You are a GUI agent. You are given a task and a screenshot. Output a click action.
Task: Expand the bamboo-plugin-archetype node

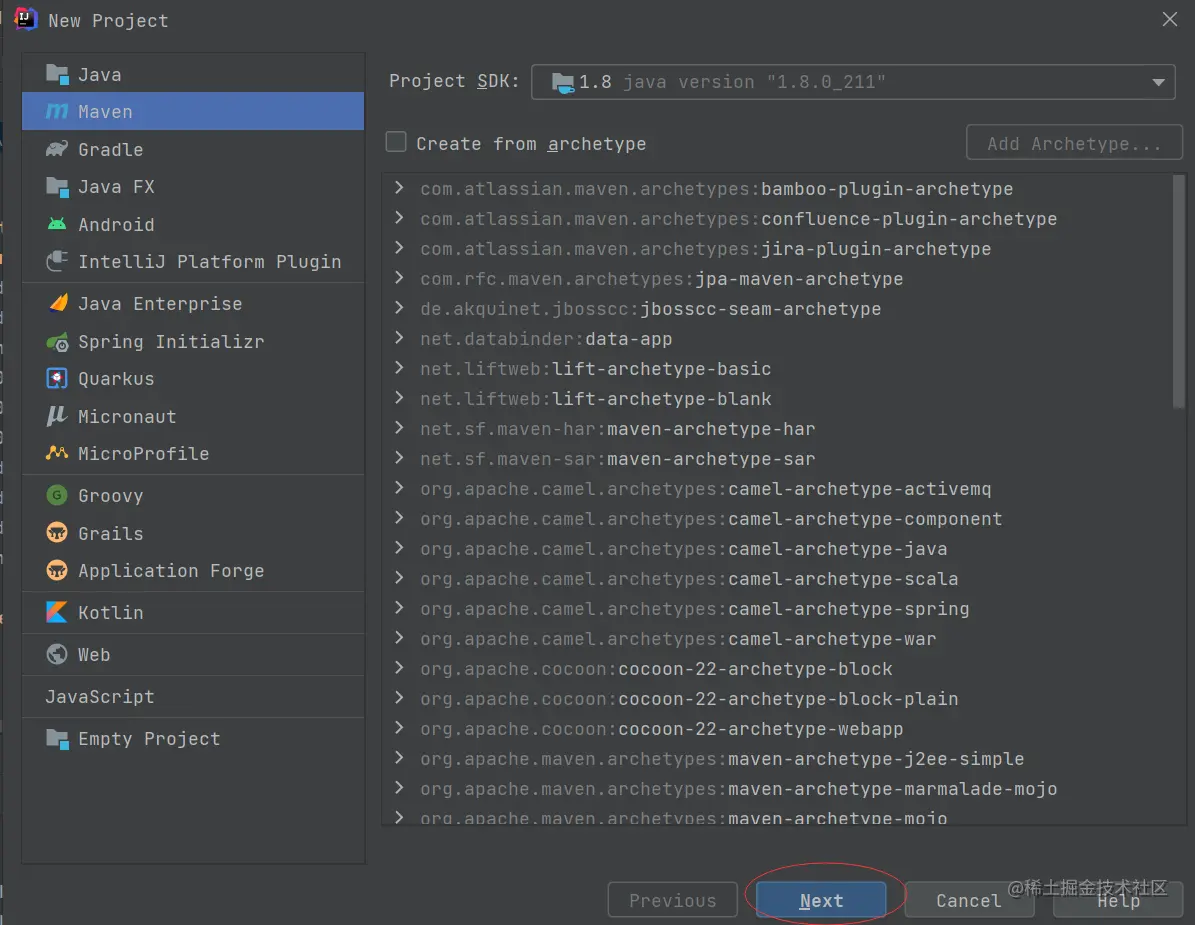(399, 188)
